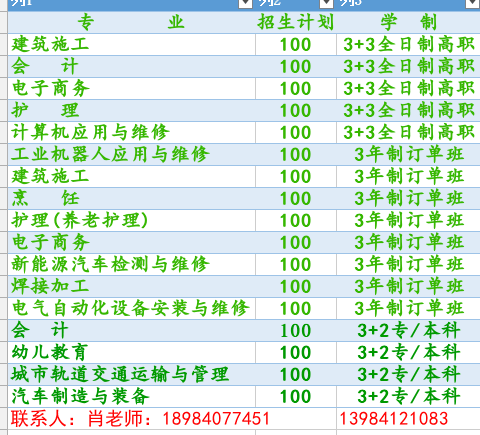The height and width of the screenshot is (435, 480).
Task: Select 建筑施工 cell in the 3+3全日制高职 row
Action: tap(131, 44)
